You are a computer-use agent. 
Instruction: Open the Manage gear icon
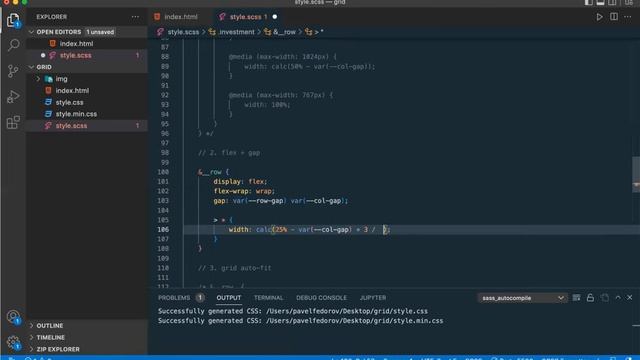click(13, 342)
